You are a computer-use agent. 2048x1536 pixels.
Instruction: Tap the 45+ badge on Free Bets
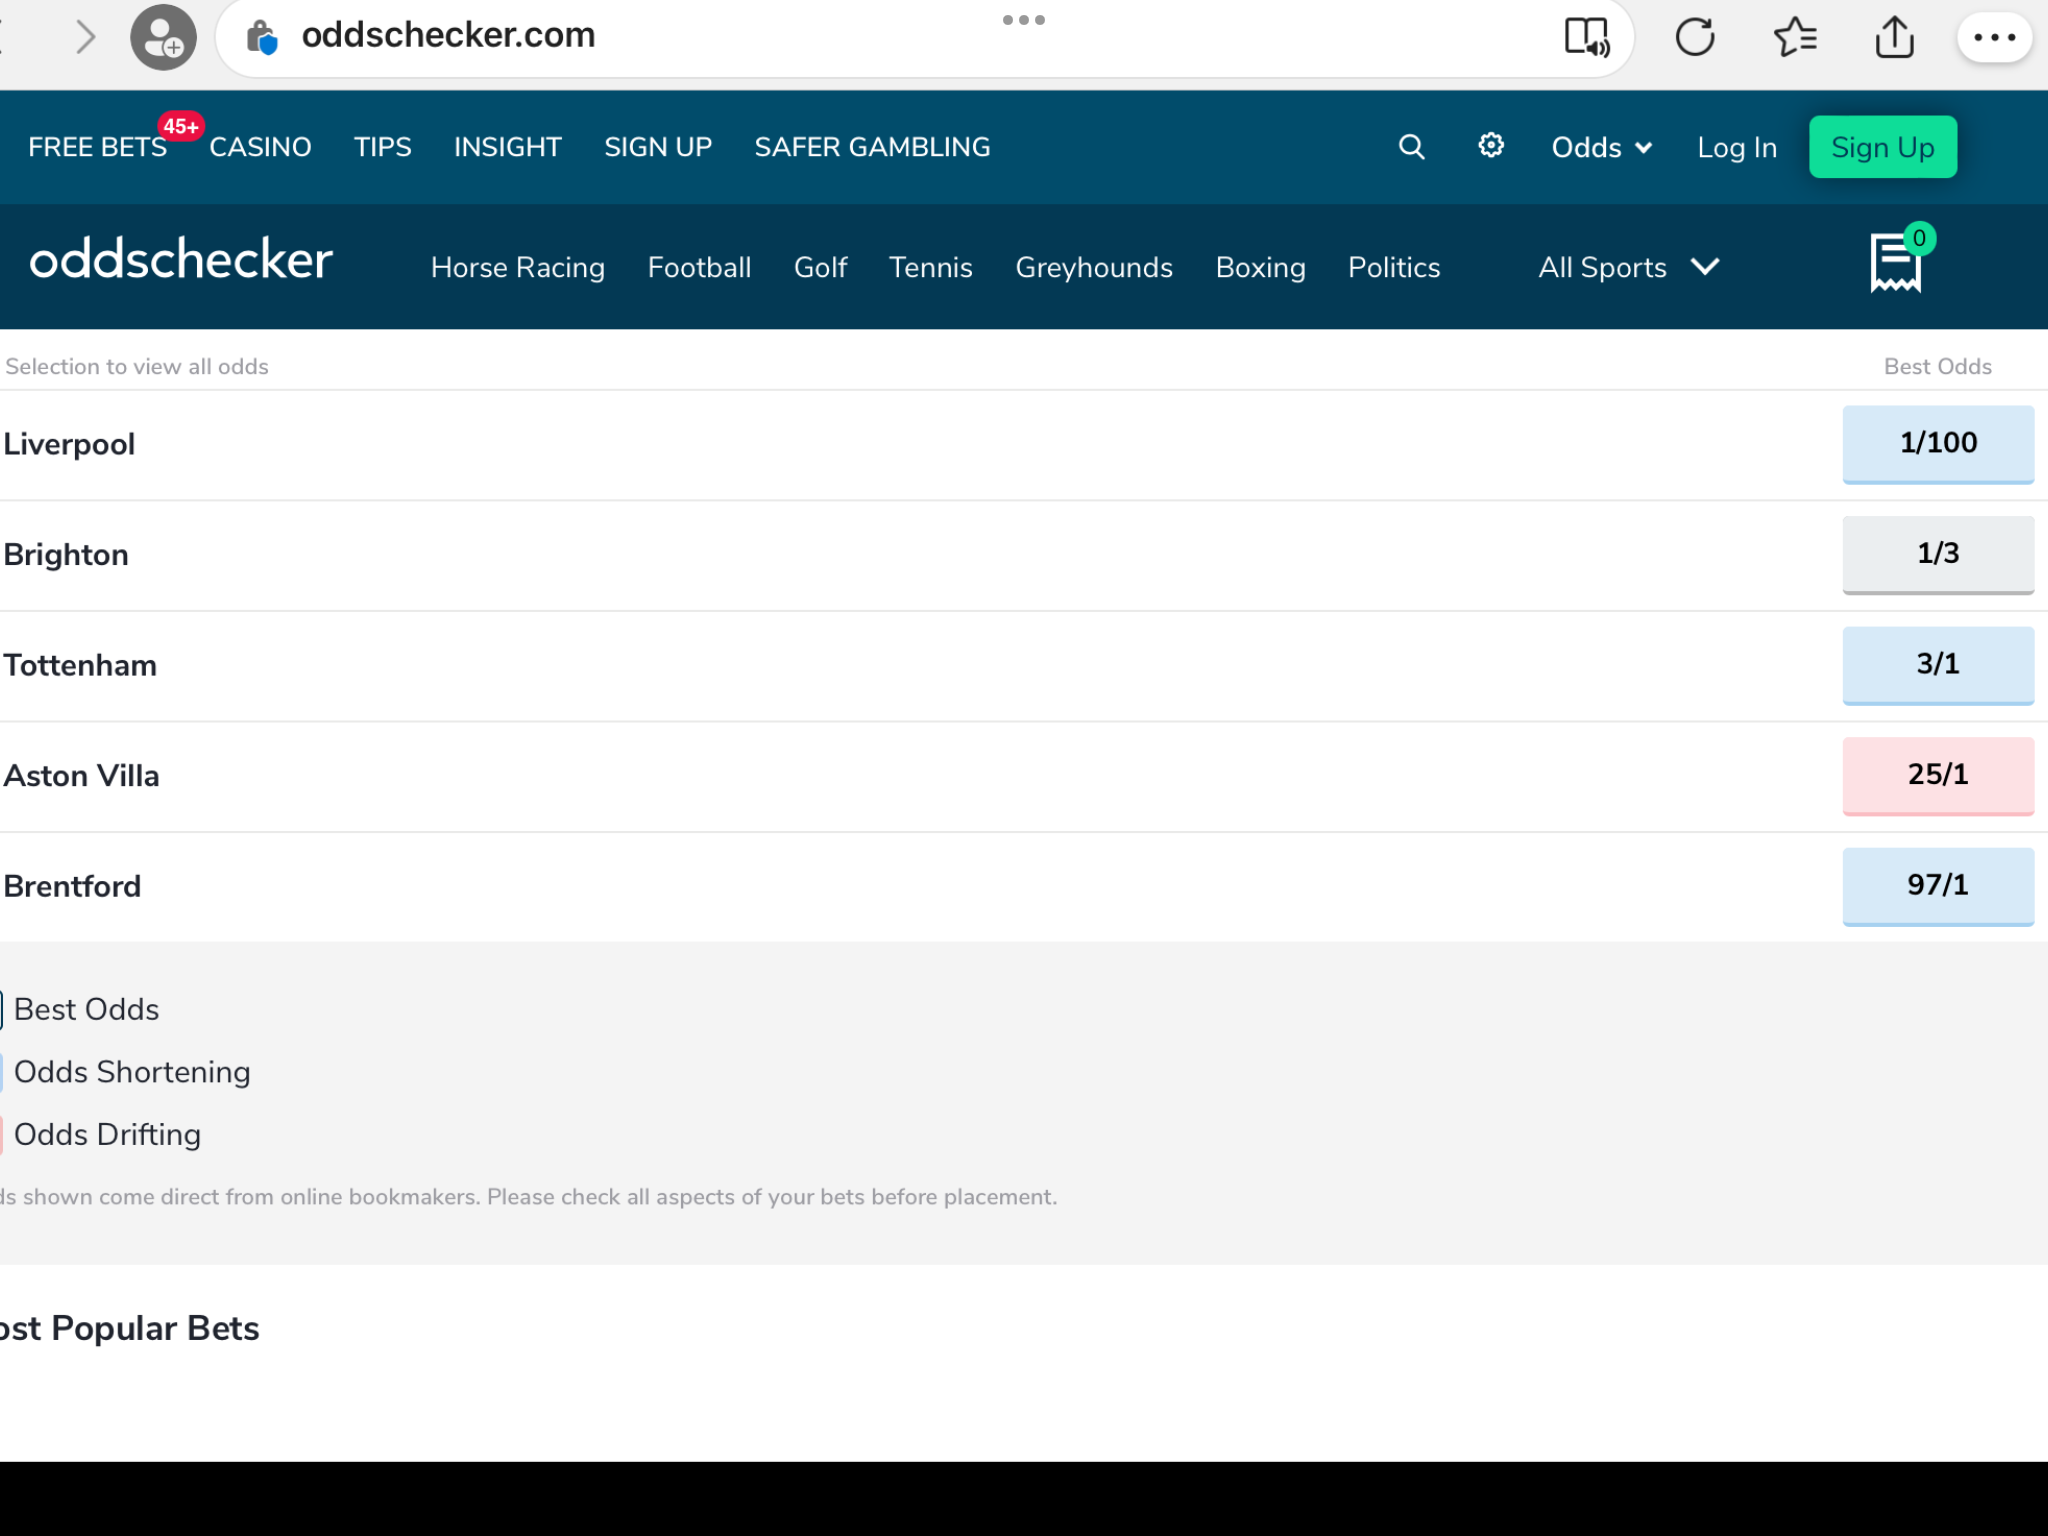point(181,126)
